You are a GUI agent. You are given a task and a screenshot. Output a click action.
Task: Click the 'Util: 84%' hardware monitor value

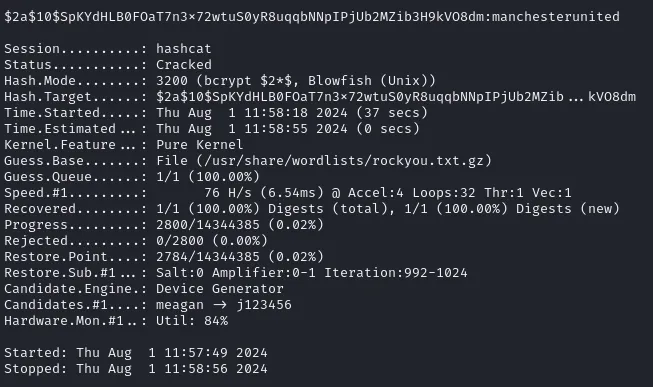(x=192, y=320)
